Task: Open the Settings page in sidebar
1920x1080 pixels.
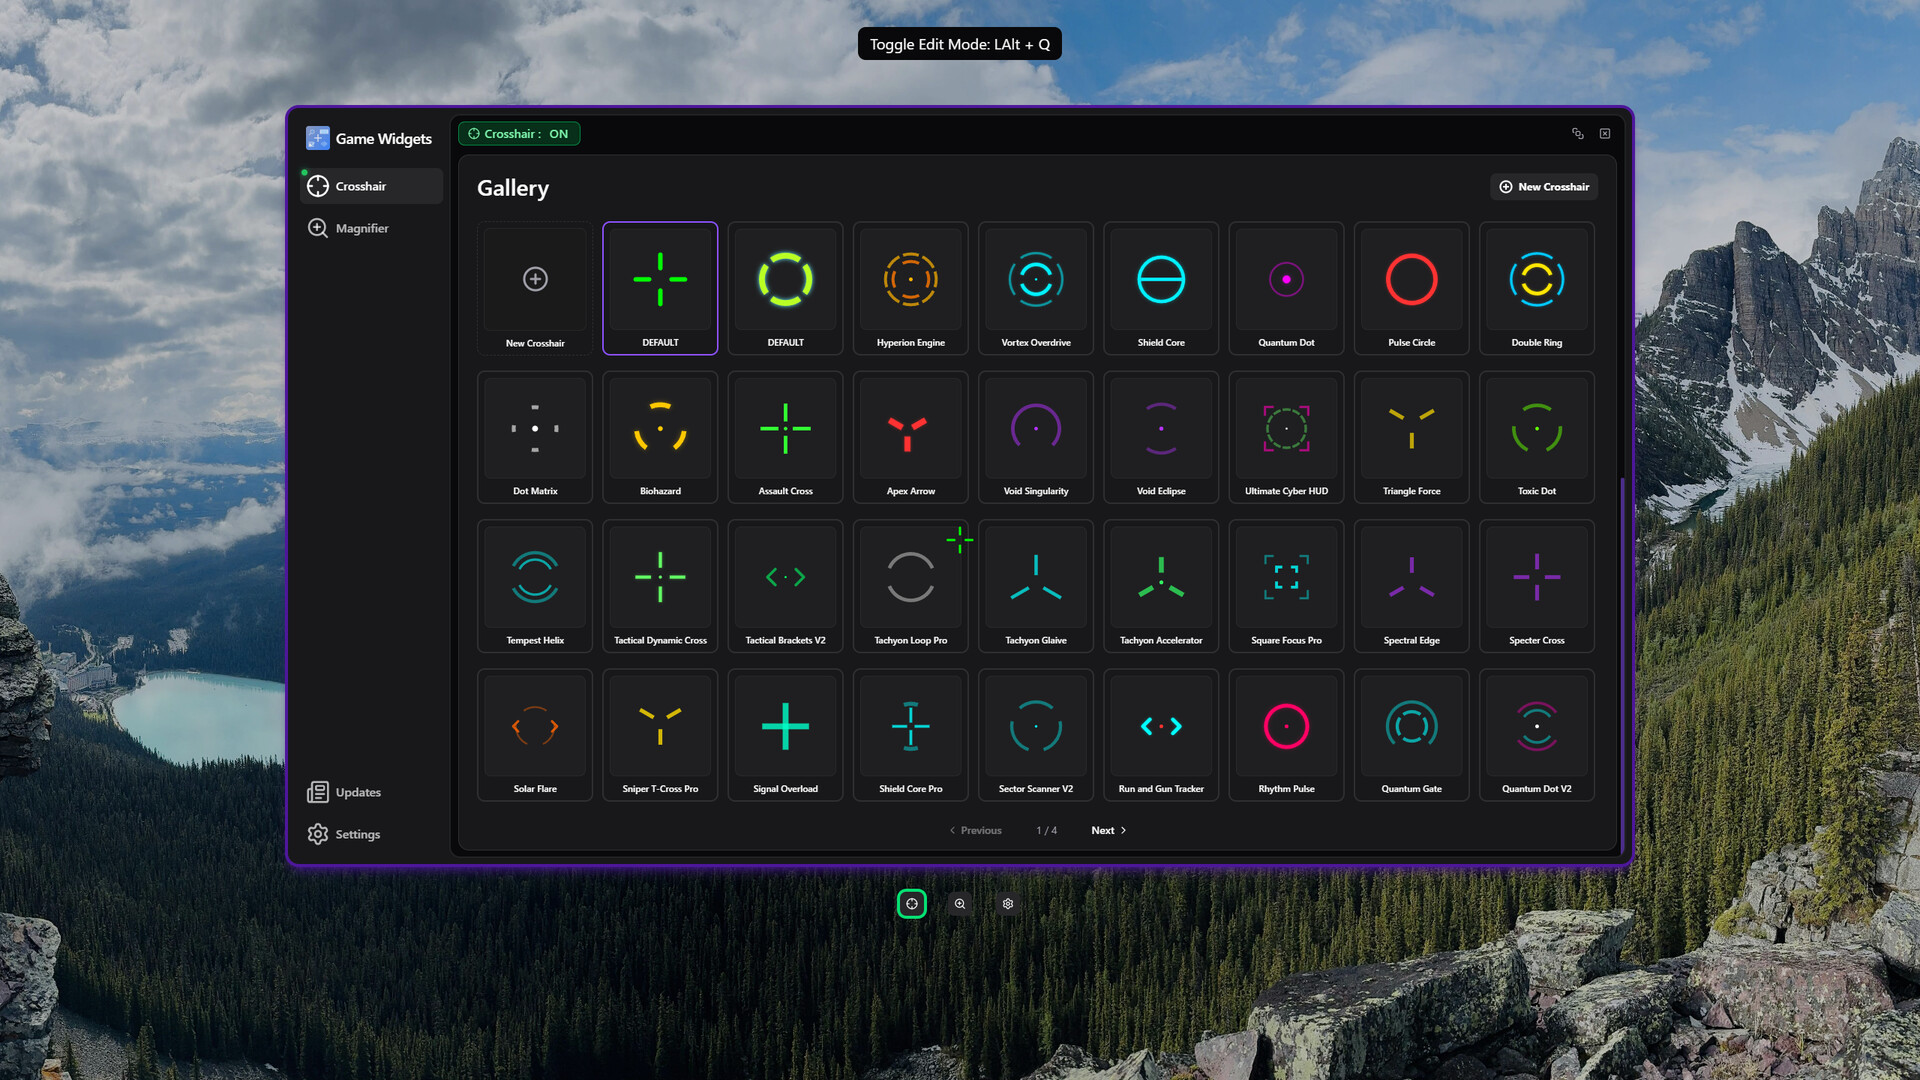Action: 371,834
